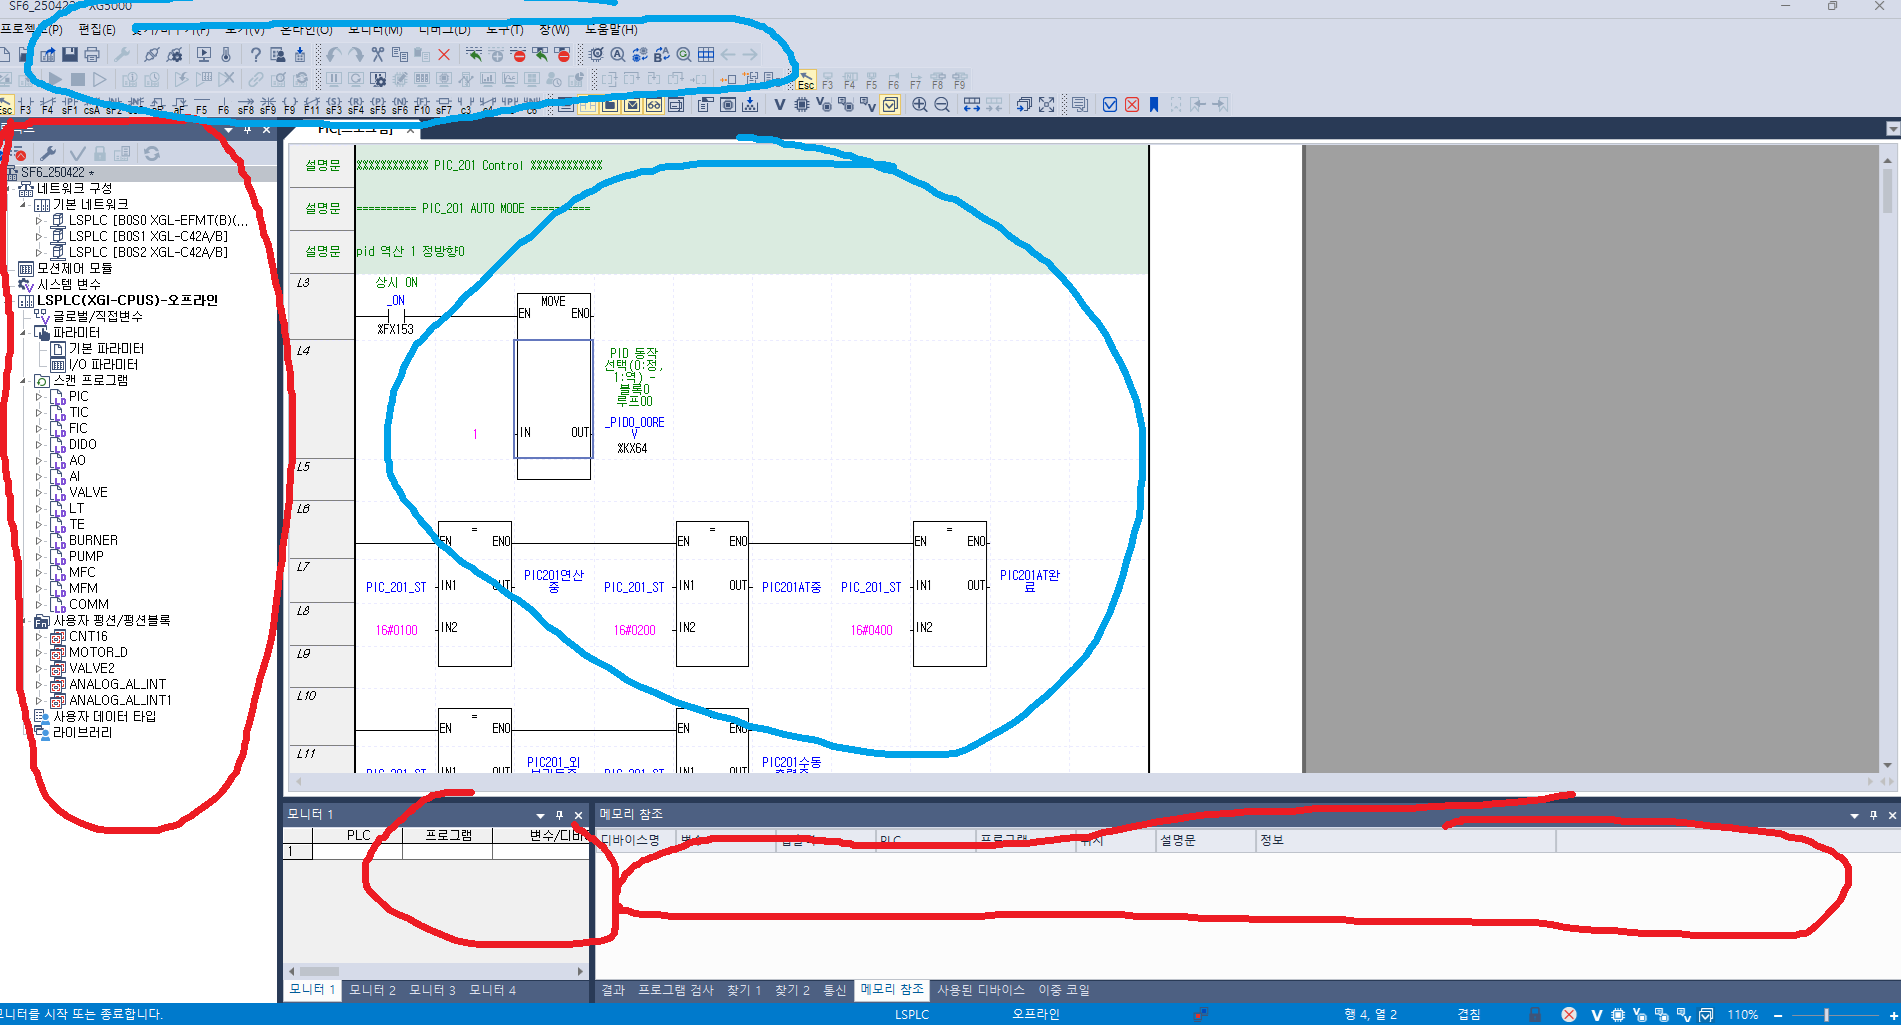Click the Save floppy disk icon
The width and height of the screenshot is (1901, 1025).
point(70,55)
